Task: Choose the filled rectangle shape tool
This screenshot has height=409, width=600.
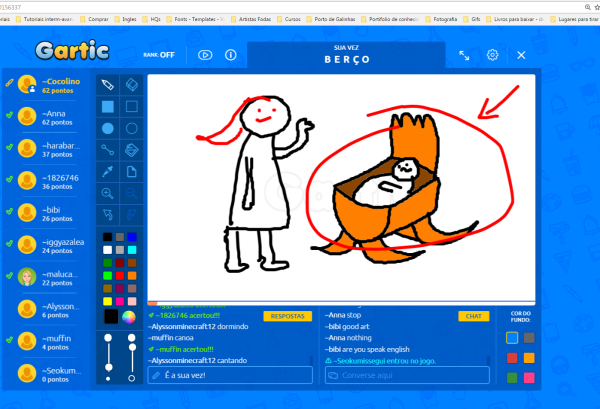Action: pyautogui.click(x=108, y=106)
